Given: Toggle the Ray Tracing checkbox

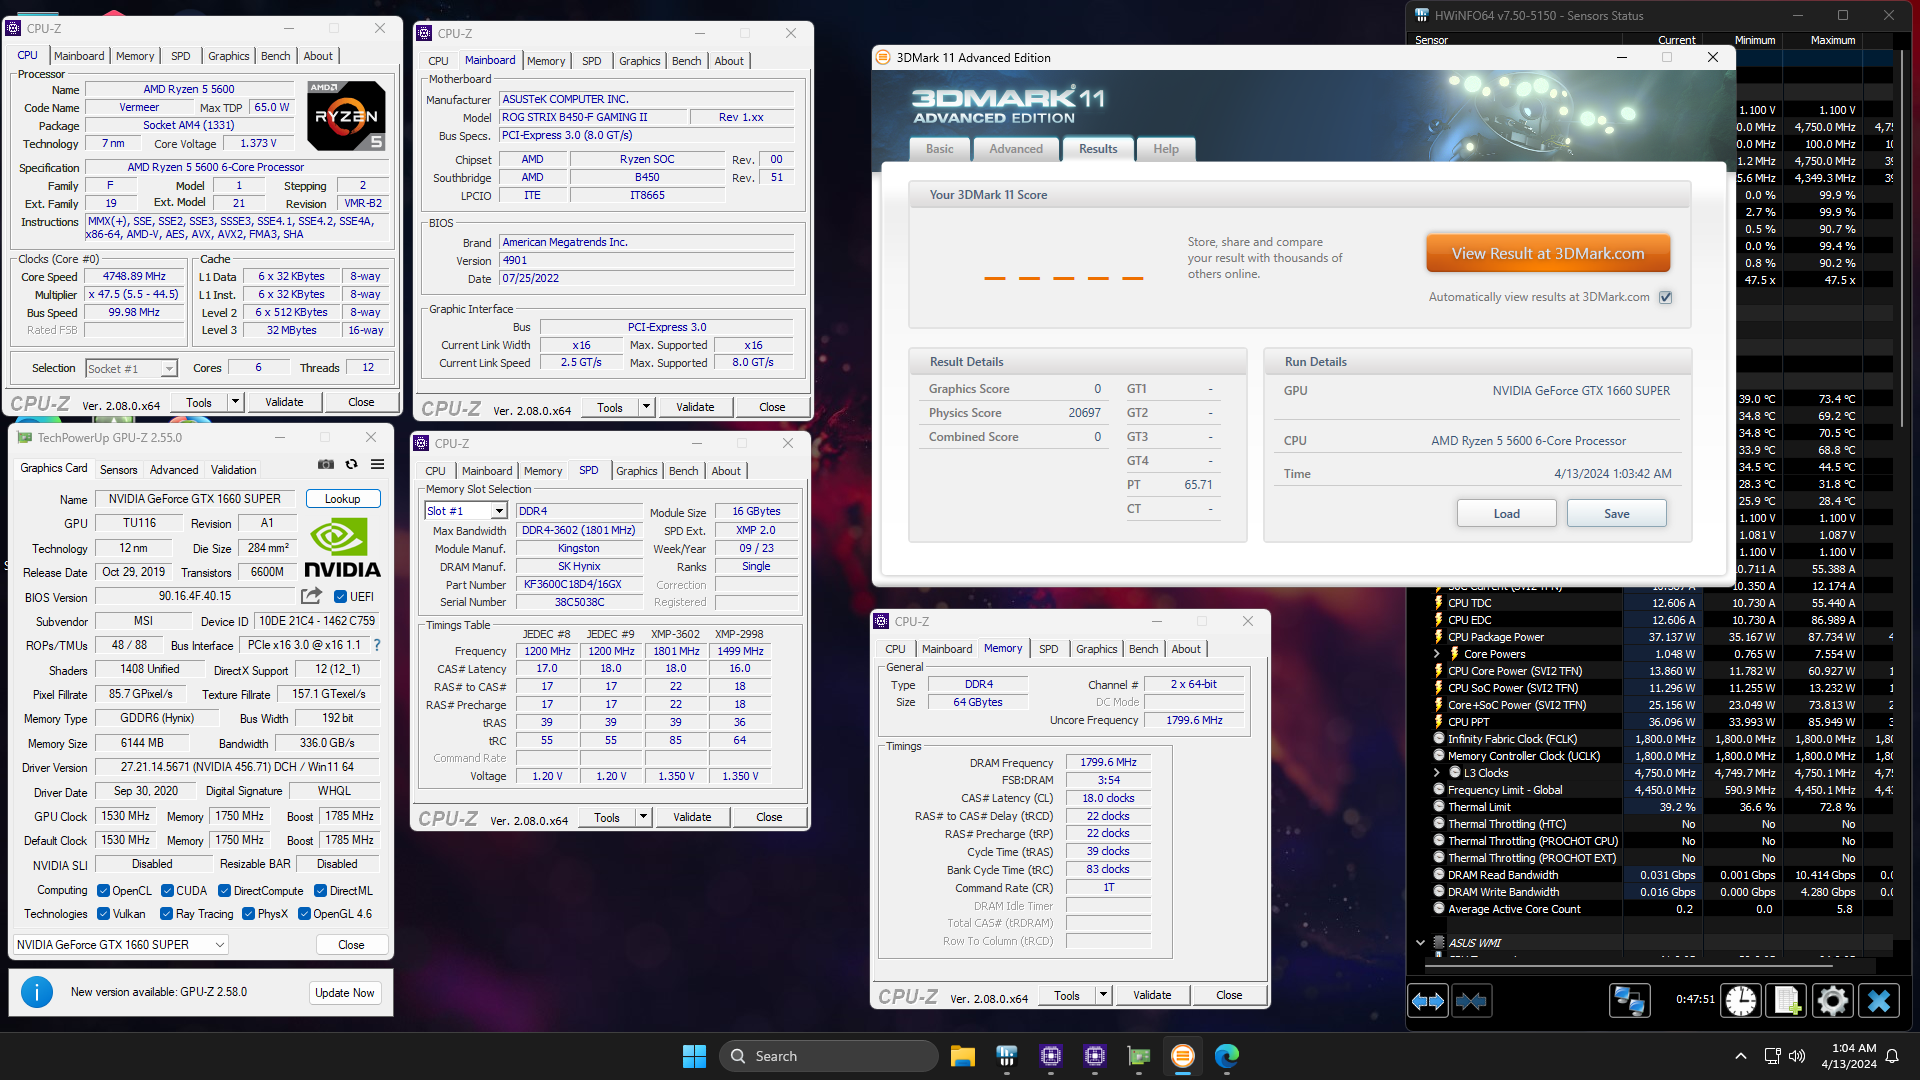Looking at the screenshot, I should point(166,914).
